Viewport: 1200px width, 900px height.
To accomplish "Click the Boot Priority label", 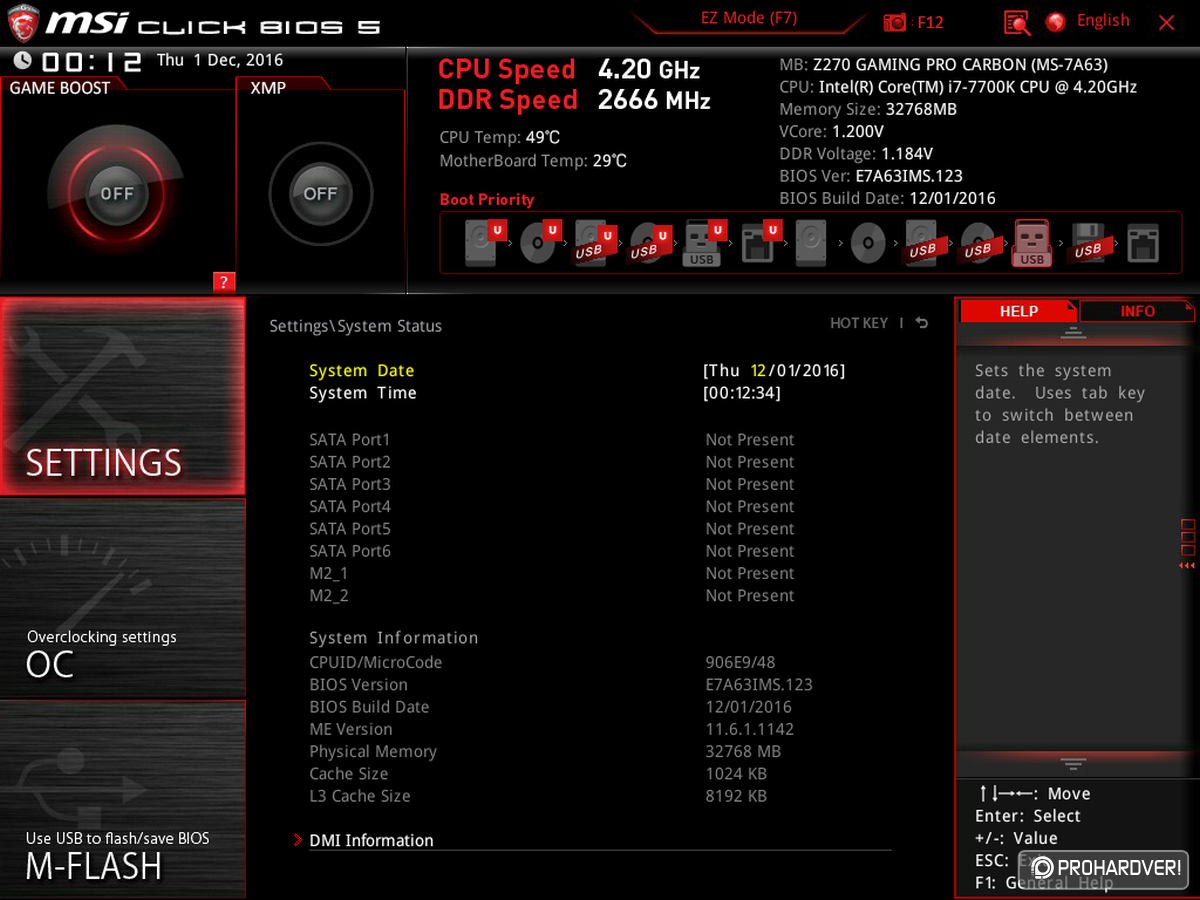I will tap(487, 199).
